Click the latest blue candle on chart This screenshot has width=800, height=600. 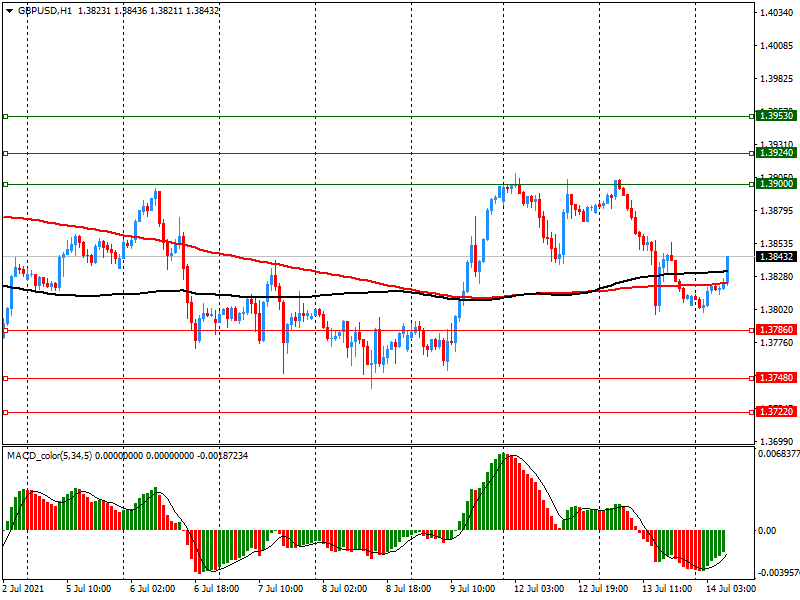click(x=727, y=269)
